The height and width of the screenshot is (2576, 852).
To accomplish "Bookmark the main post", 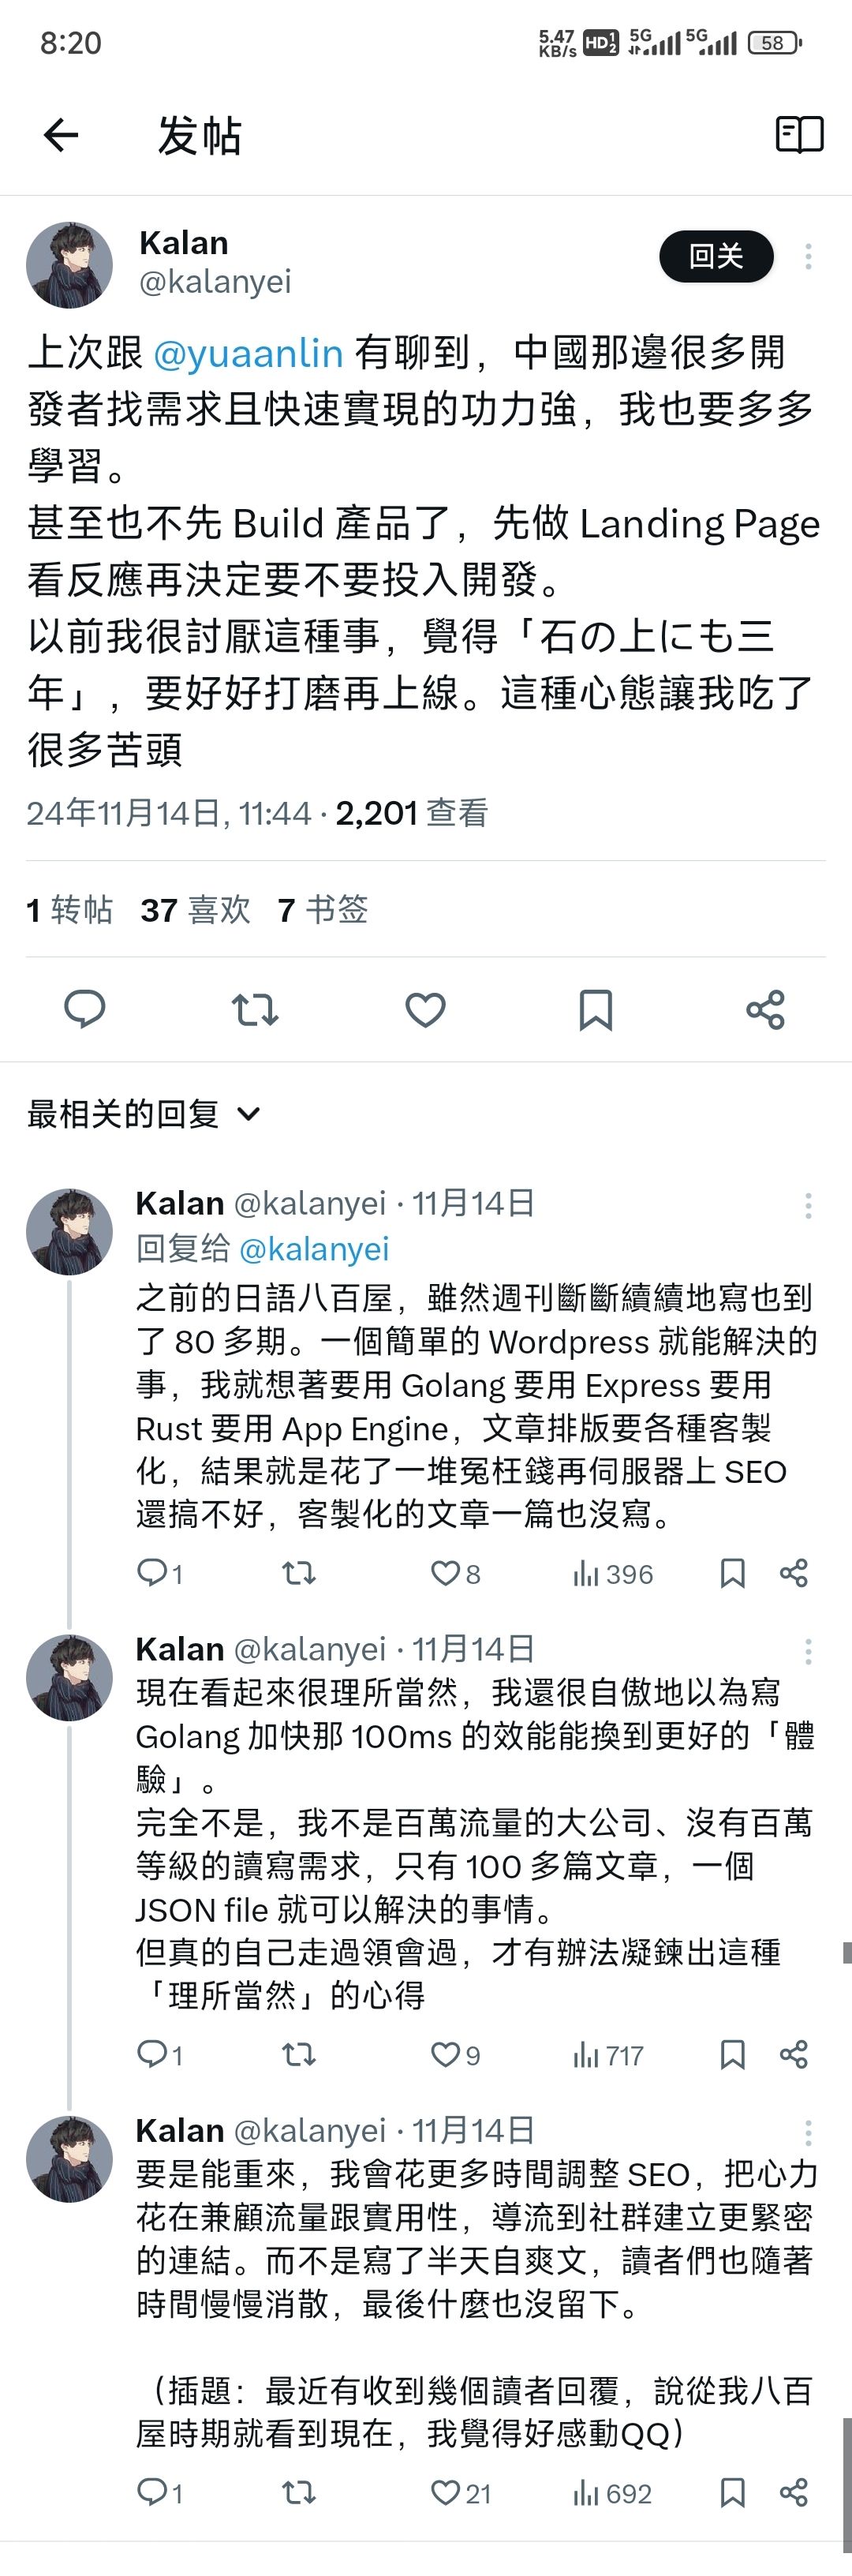I will pyautogui.click(x=595, y=1009).
